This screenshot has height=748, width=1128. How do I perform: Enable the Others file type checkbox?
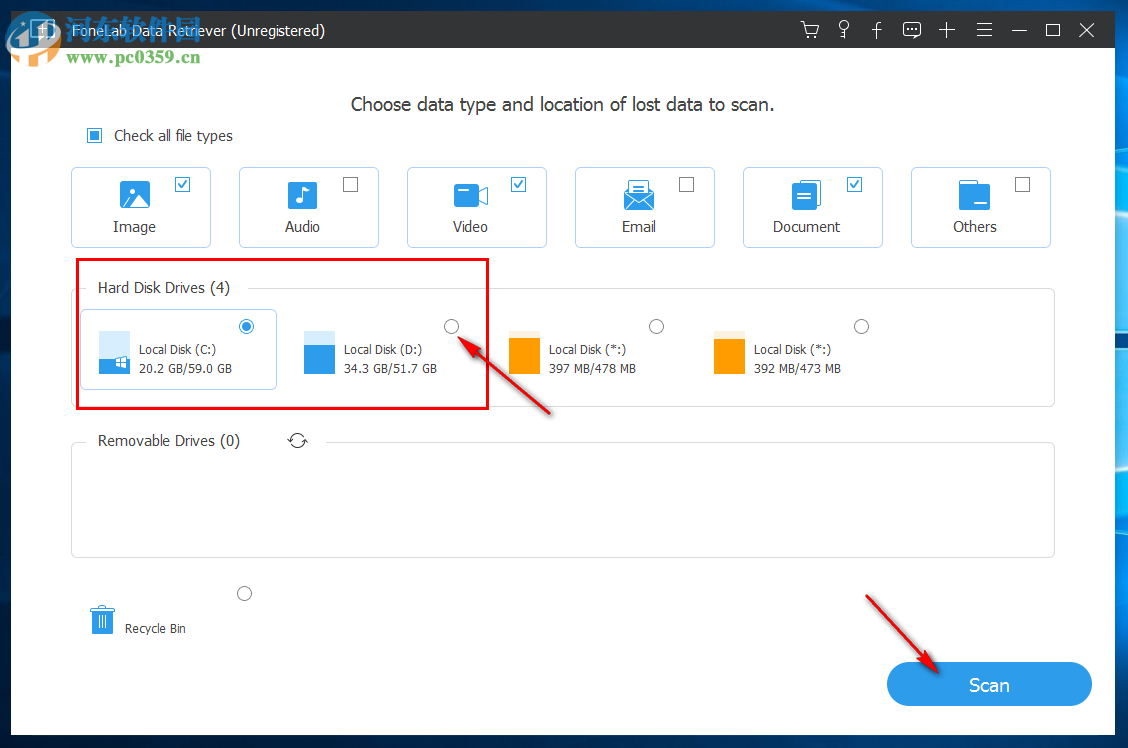(1022, 183)
